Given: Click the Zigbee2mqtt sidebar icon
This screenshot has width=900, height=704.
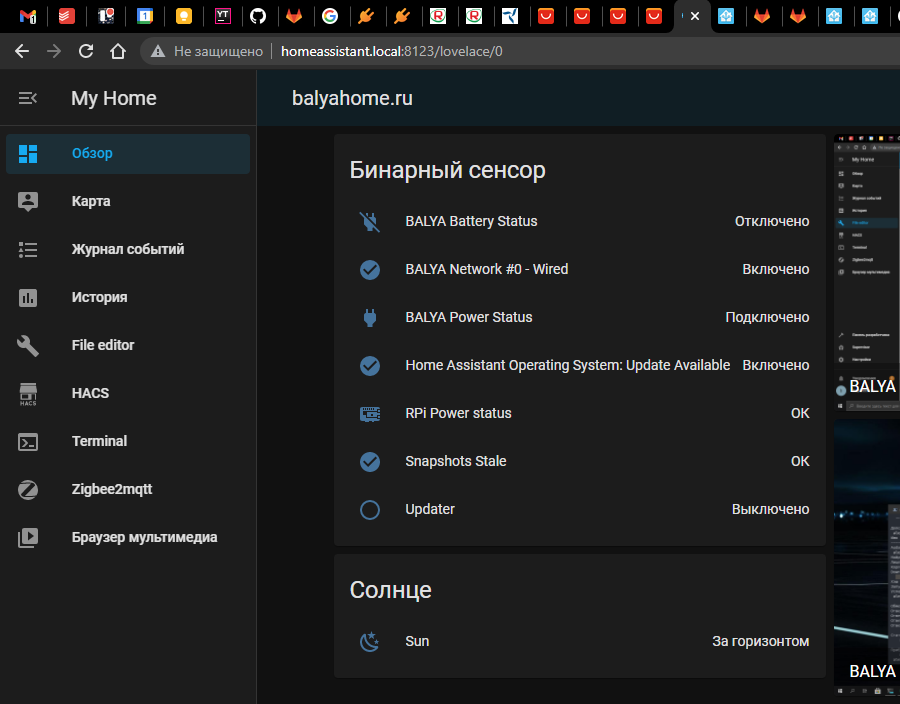Looking at the screenshot, I should [x=28, y=489].
